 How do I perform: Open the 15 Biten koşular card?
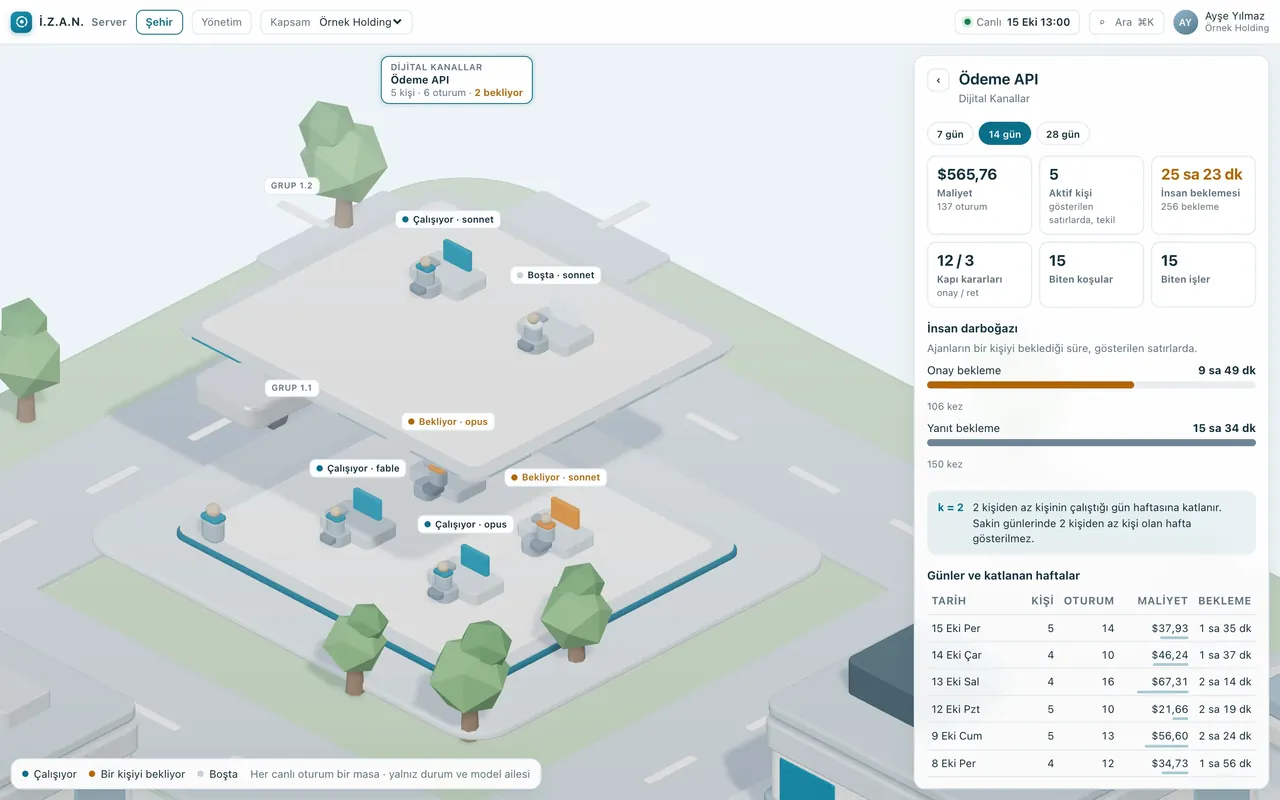tap(1091, 274)
